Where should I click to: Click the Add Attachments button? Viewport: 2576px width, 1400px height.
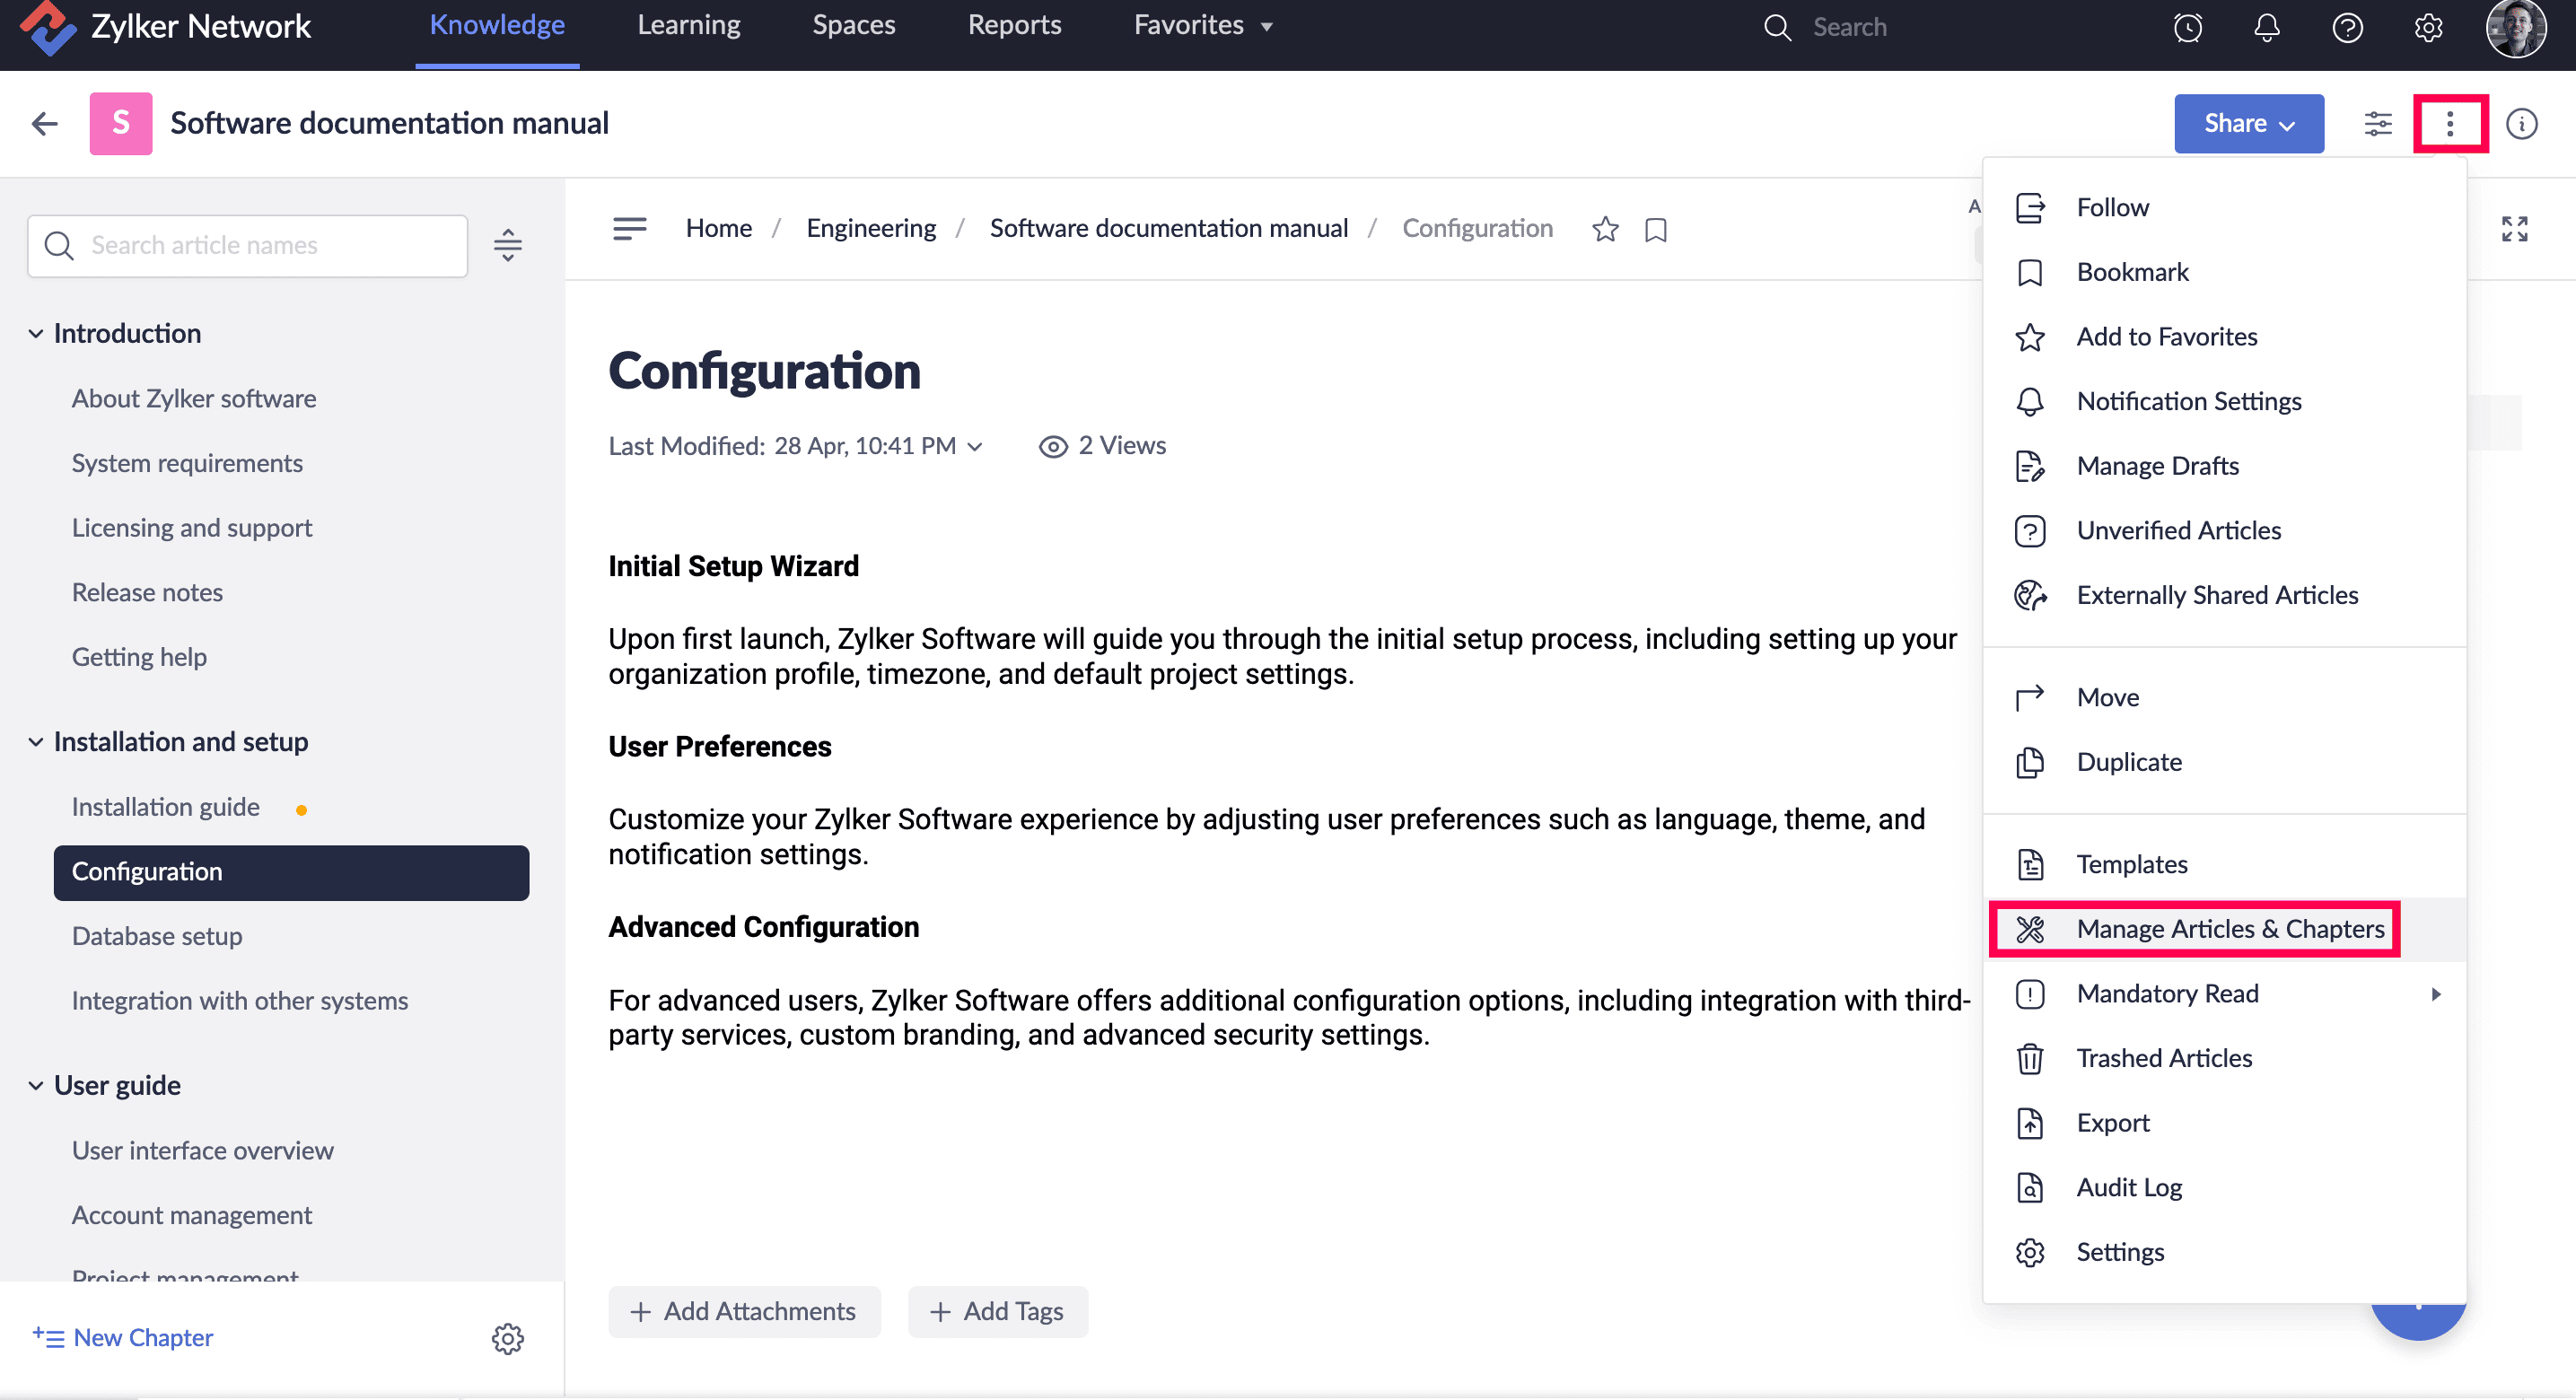(744, 1311)
